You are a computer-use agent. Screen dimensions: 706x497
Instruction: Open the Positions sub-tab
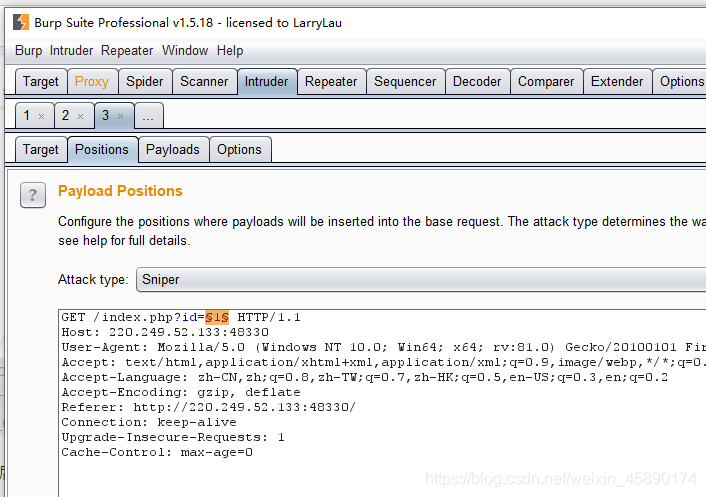(102, 149)
